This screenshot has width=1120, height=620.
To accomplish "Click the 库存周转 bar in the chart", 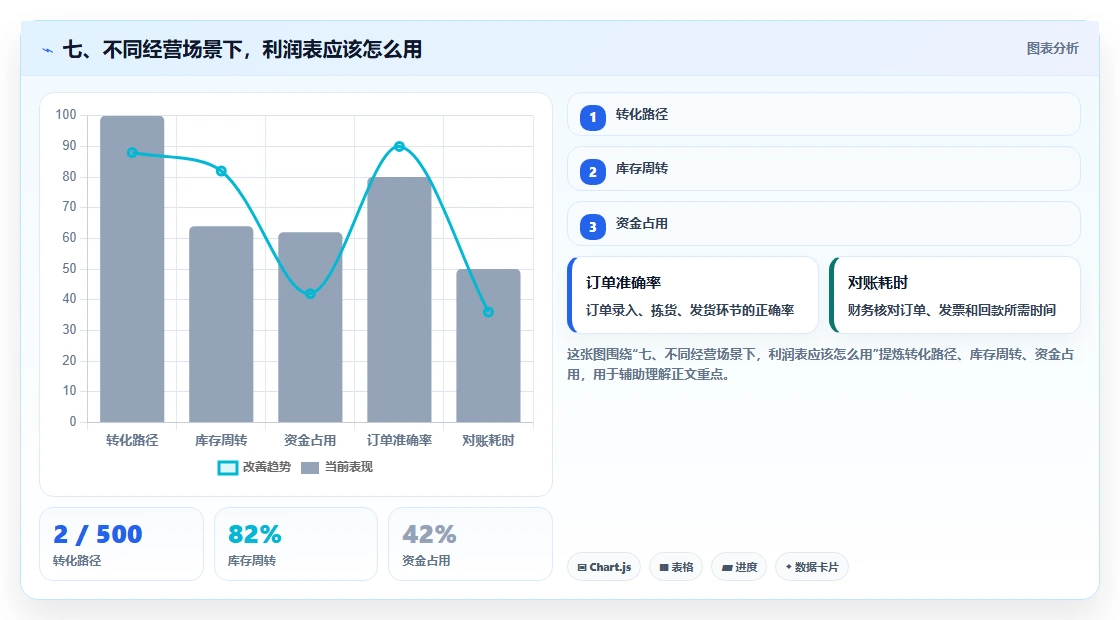I will pos(221,324).
